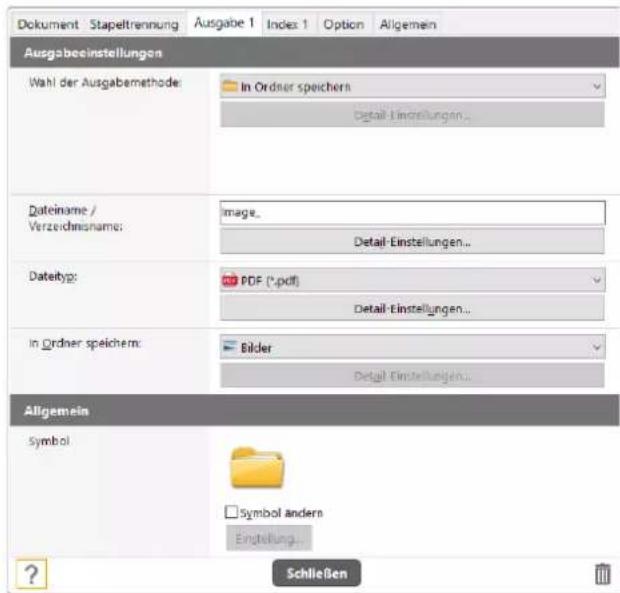Open the Option tab

pyautogui.click(x=344, y=25)
